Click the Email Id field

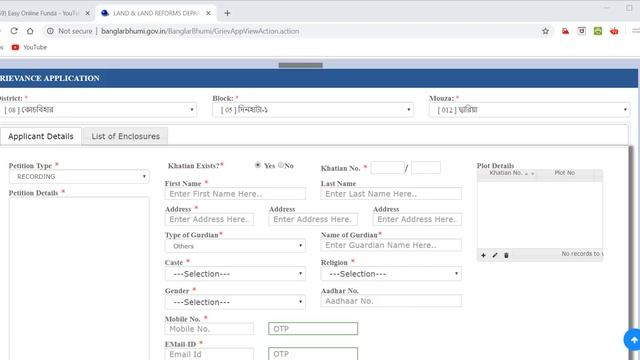209,354
